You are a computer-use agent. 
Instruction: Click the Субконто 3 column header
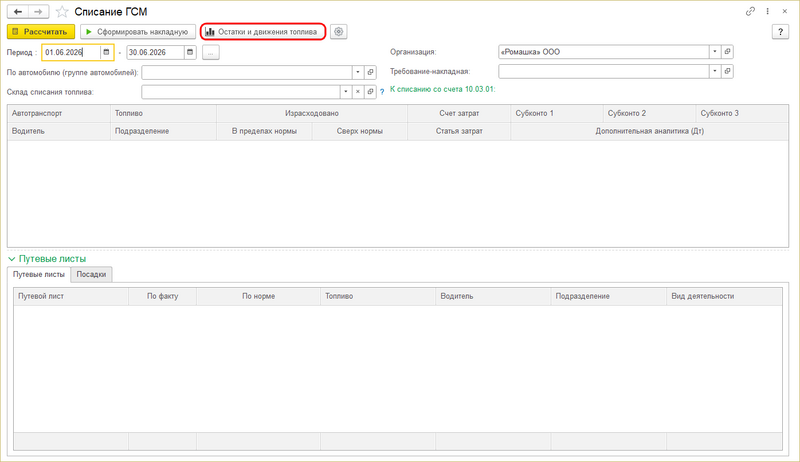click(742, 113)
